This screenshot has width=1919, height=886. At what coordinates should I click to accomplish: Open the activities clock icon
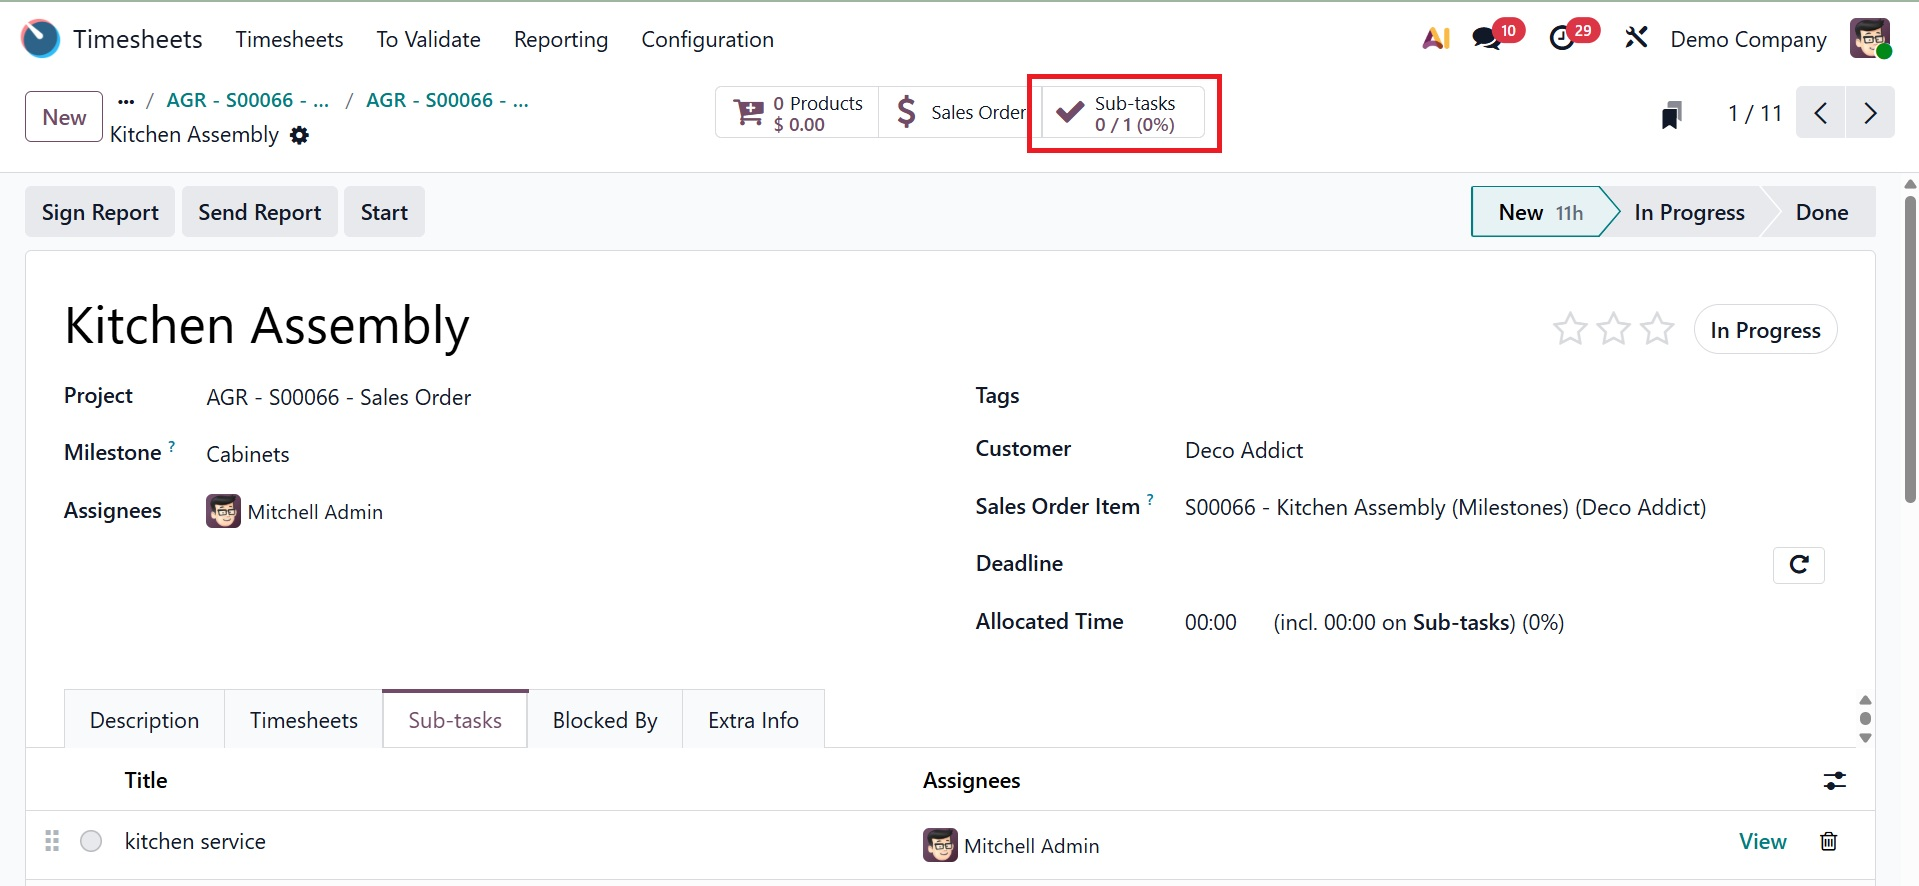tap(1561, 39)
